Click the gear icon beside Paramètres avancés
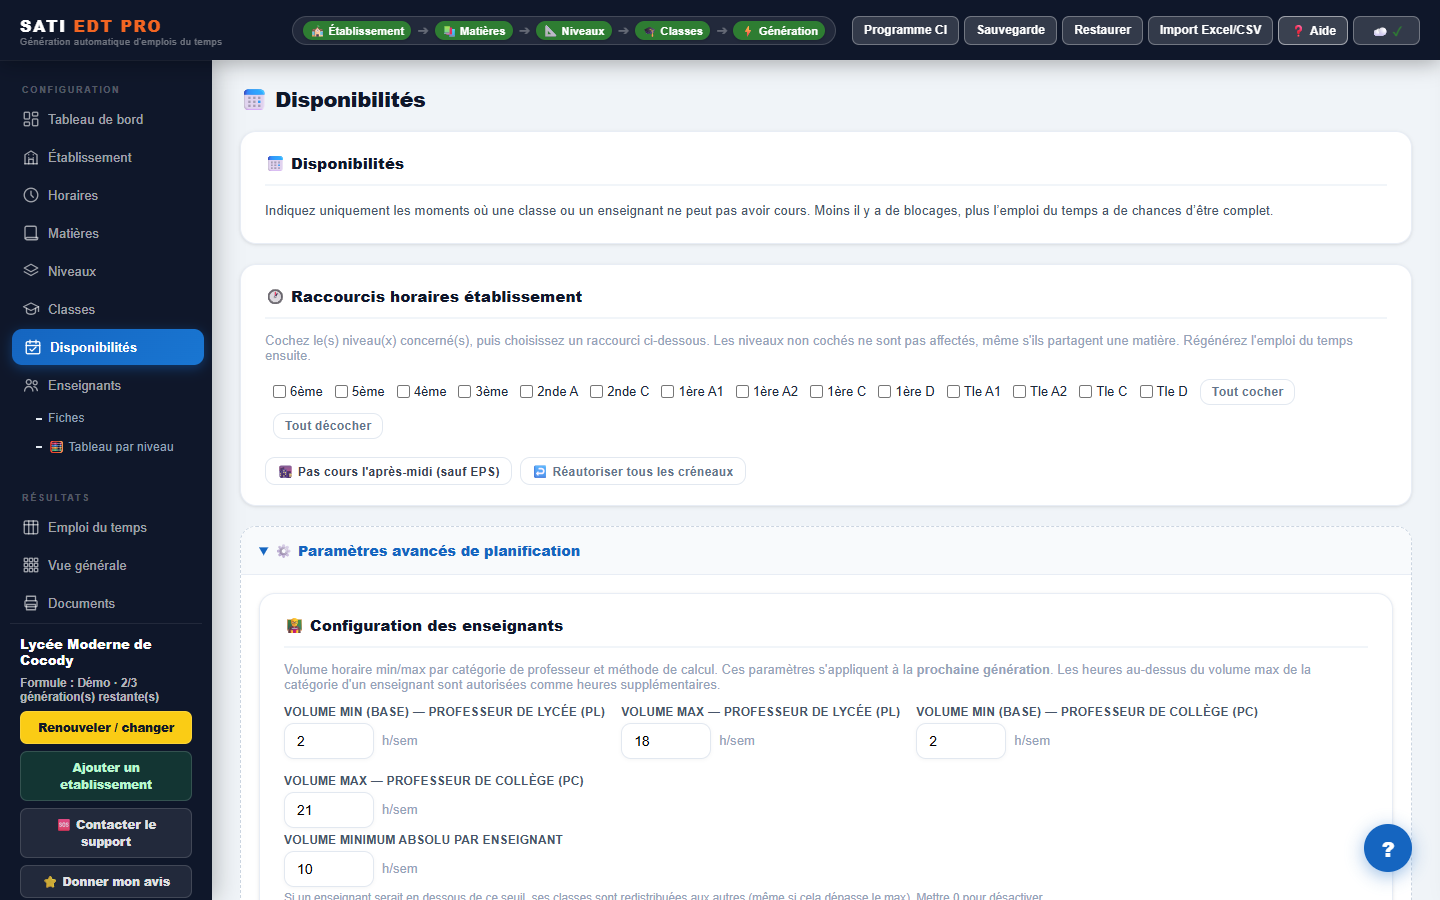The height and width of the screenshot is (900, 1440). click(x=284, y=551)
